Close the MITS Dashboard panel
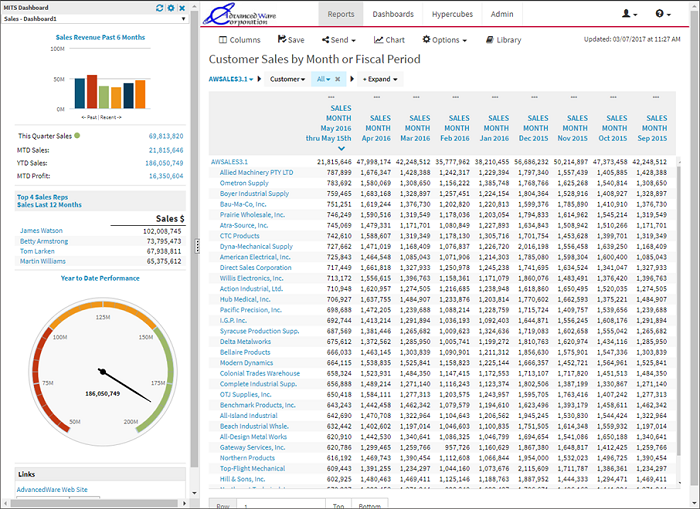Viewport: 700px width, 509px height. [182, 8]
